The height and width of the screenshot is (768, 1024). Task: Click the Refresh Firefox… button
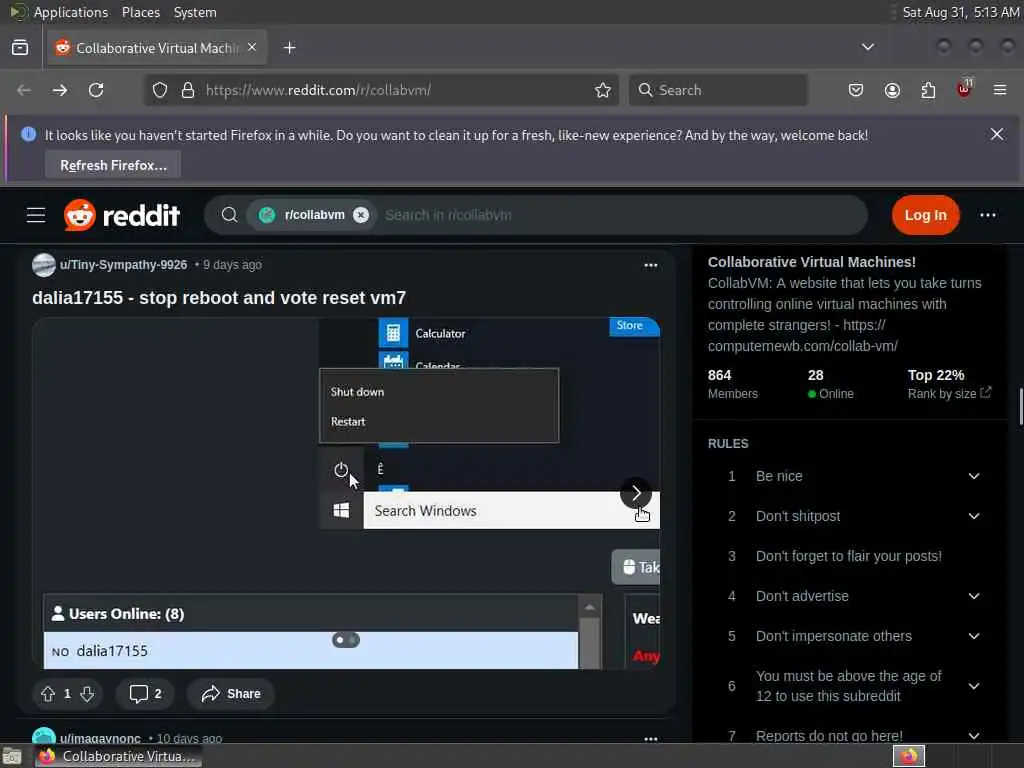(113, 165)
